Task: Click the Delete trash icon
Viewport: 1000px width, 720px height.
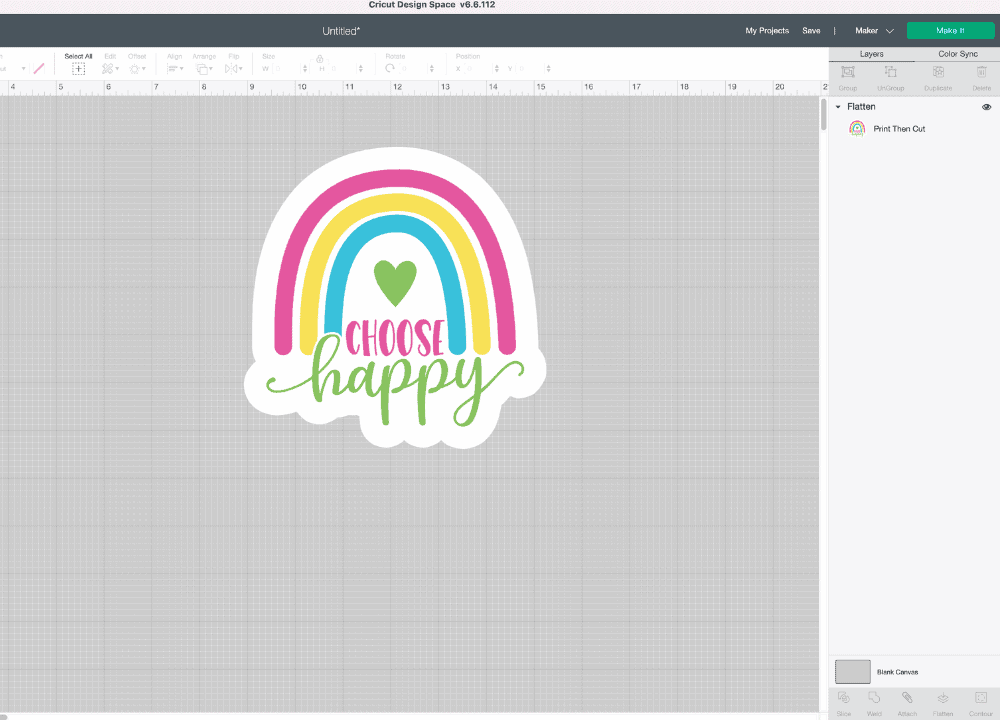Action: coord(981,73)
